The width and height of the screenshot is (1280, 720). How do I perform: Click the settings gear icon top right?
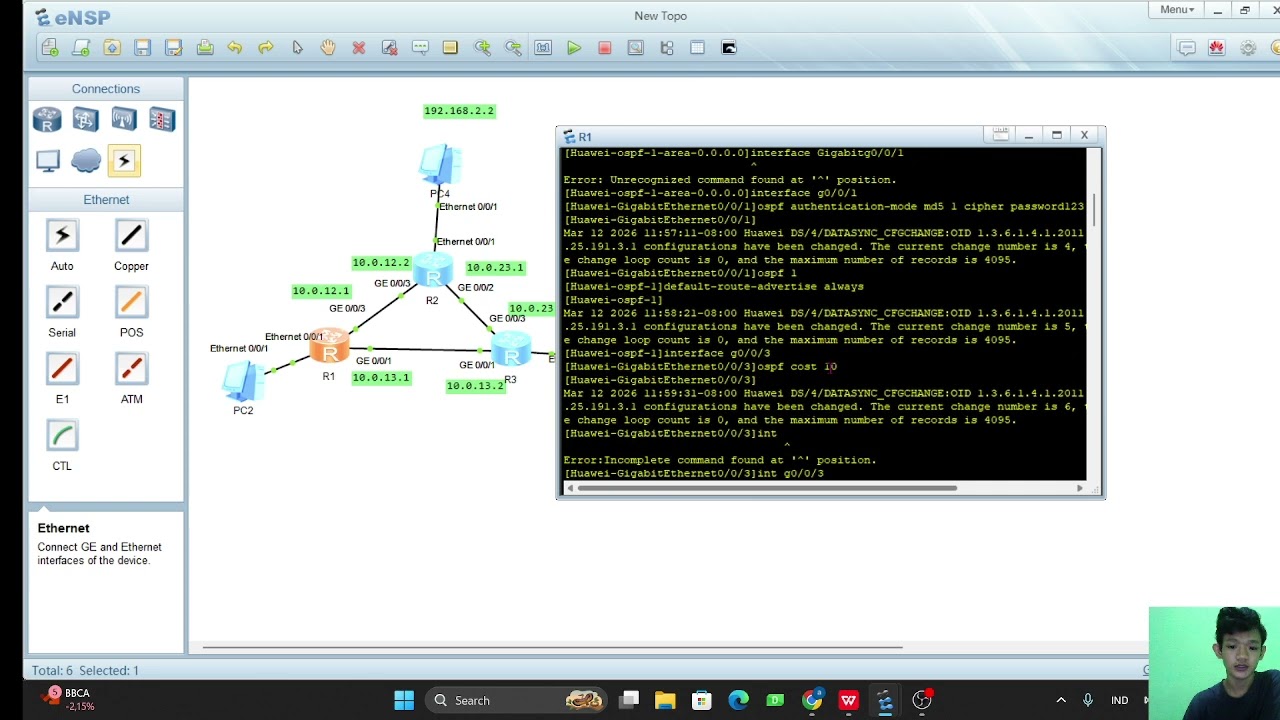[x=1248, y=47]
